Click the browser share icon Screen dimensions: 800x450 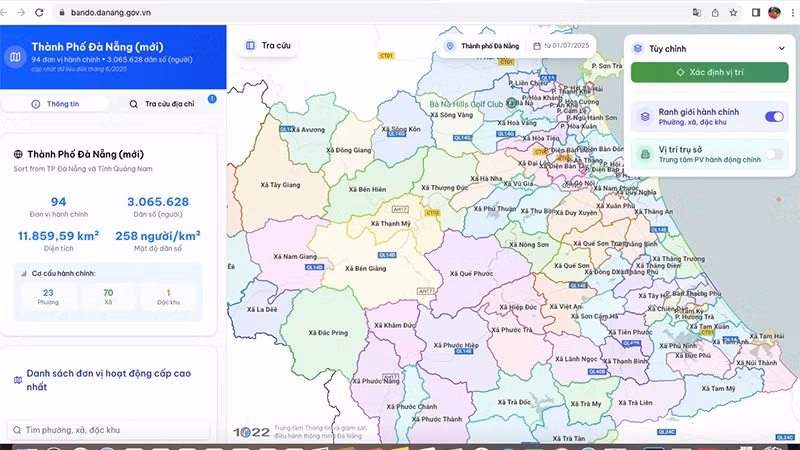[x=715, y=12]
